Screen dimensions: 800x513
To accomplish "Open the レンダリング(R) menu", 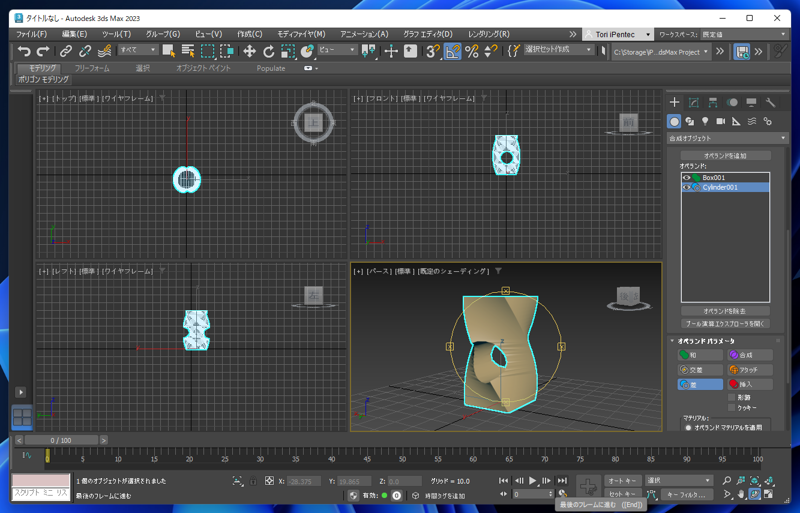I will coord(489,34).
